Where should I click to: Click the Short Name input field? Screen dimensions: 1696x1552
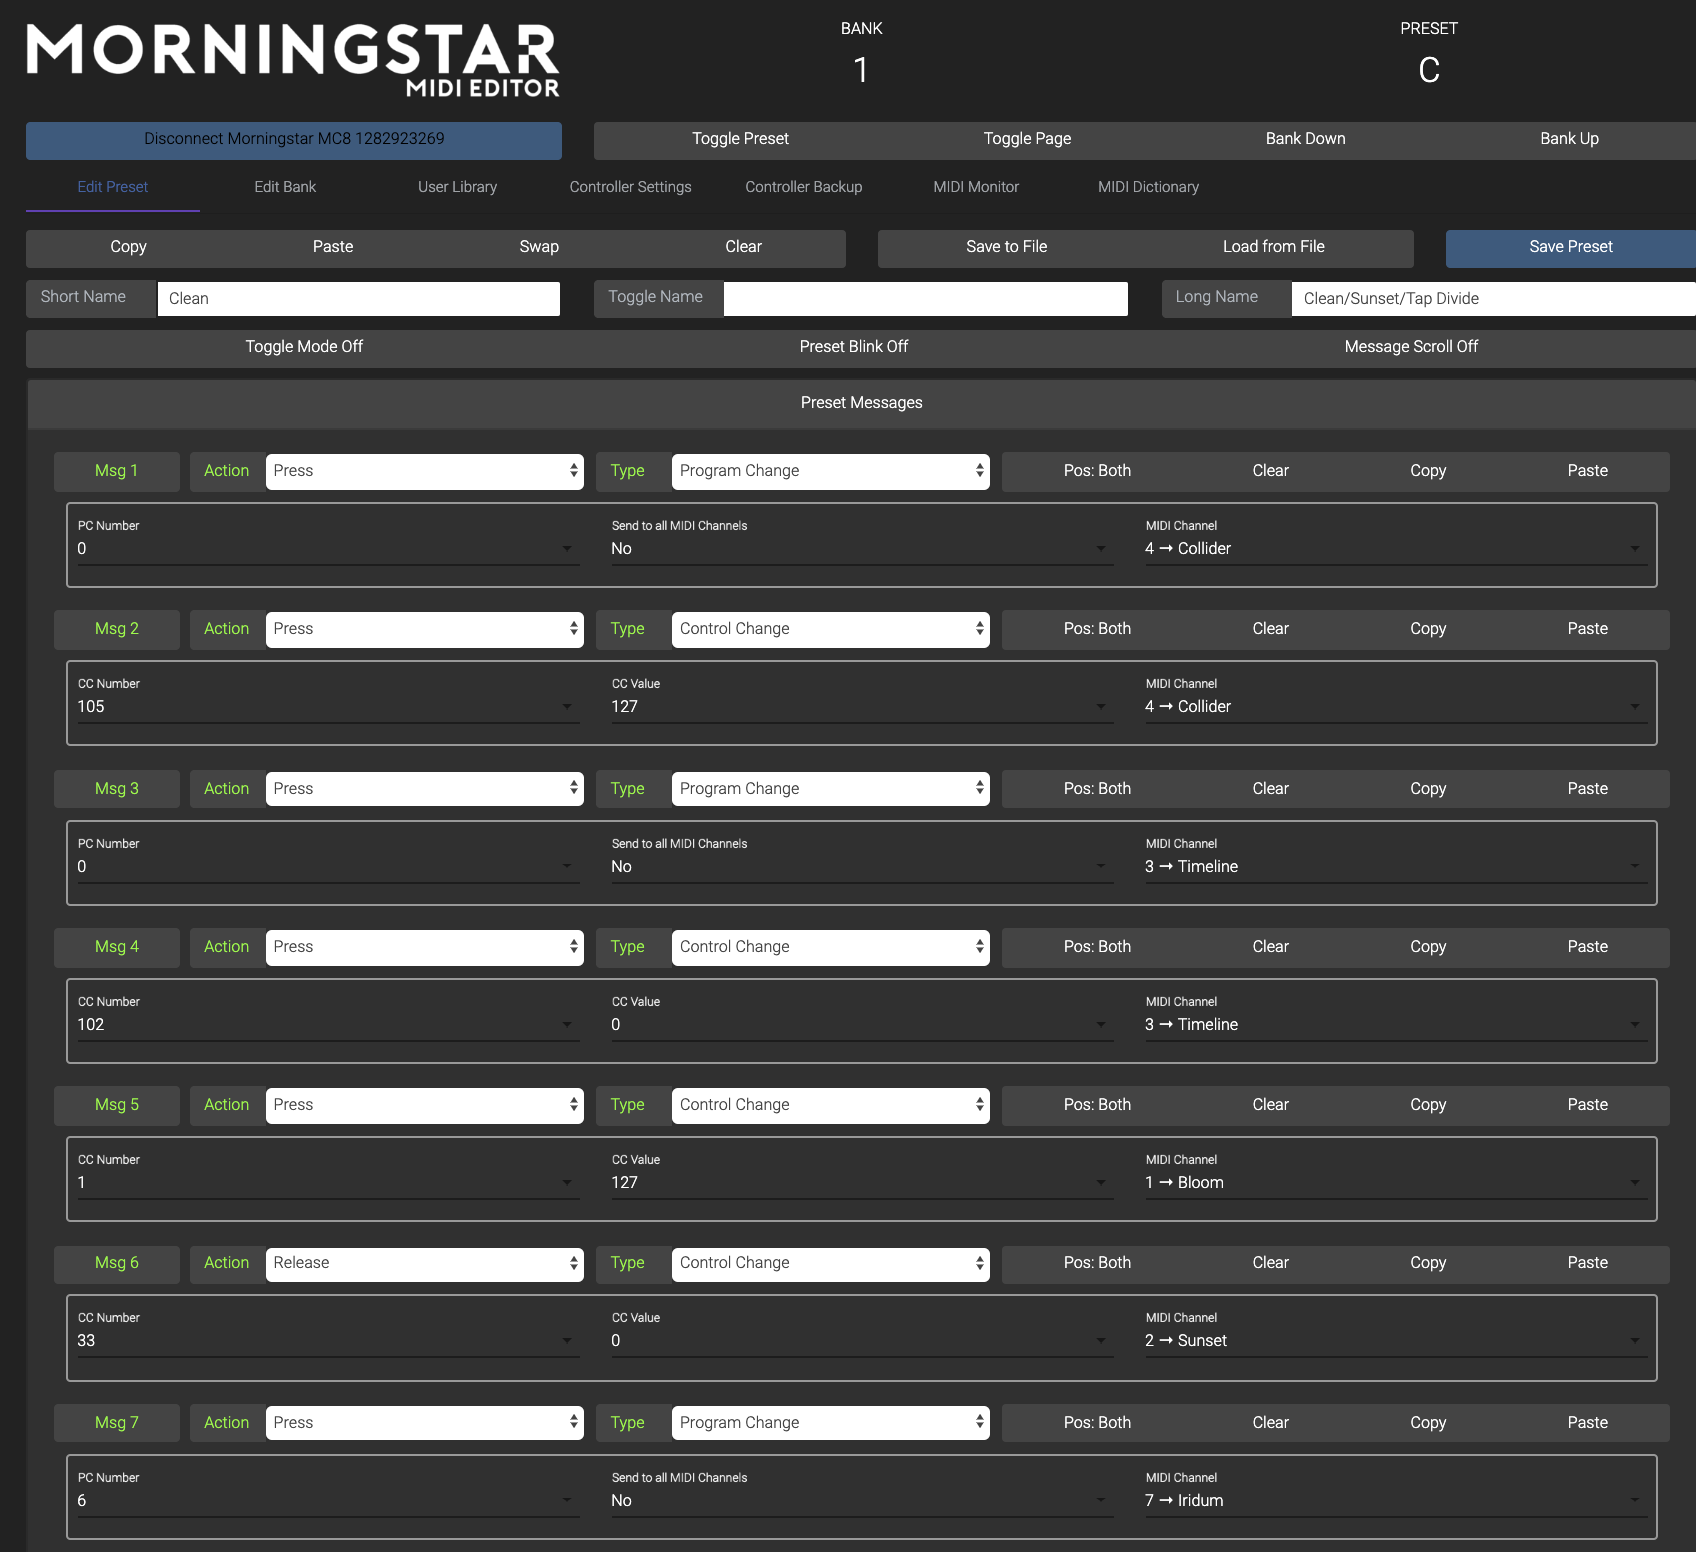(x=359, y=299)
